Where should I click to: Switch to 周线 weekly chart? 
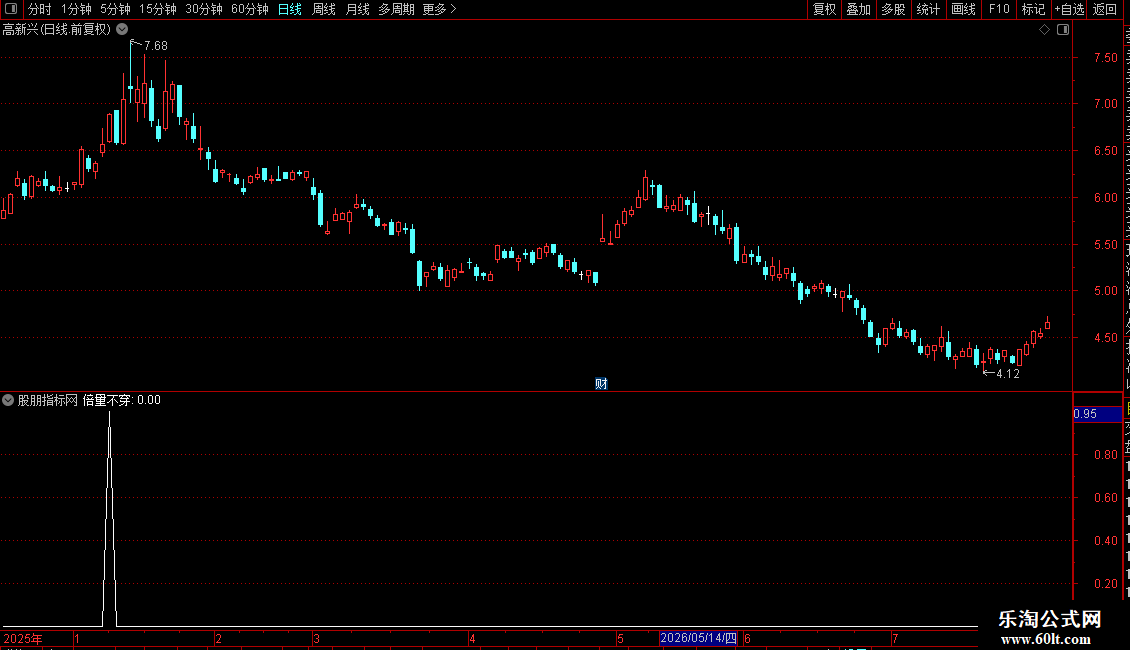[324, 9]
